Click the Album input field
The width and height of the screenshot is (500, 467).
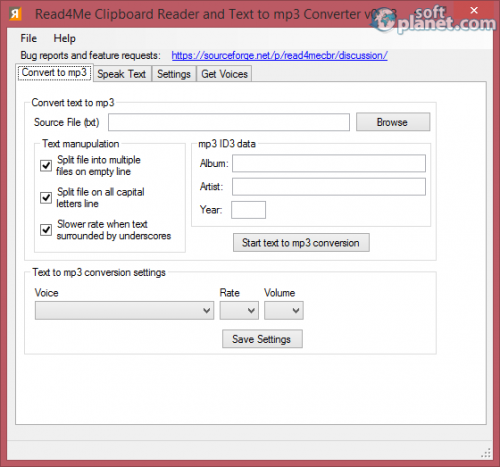tap(329, 163)
